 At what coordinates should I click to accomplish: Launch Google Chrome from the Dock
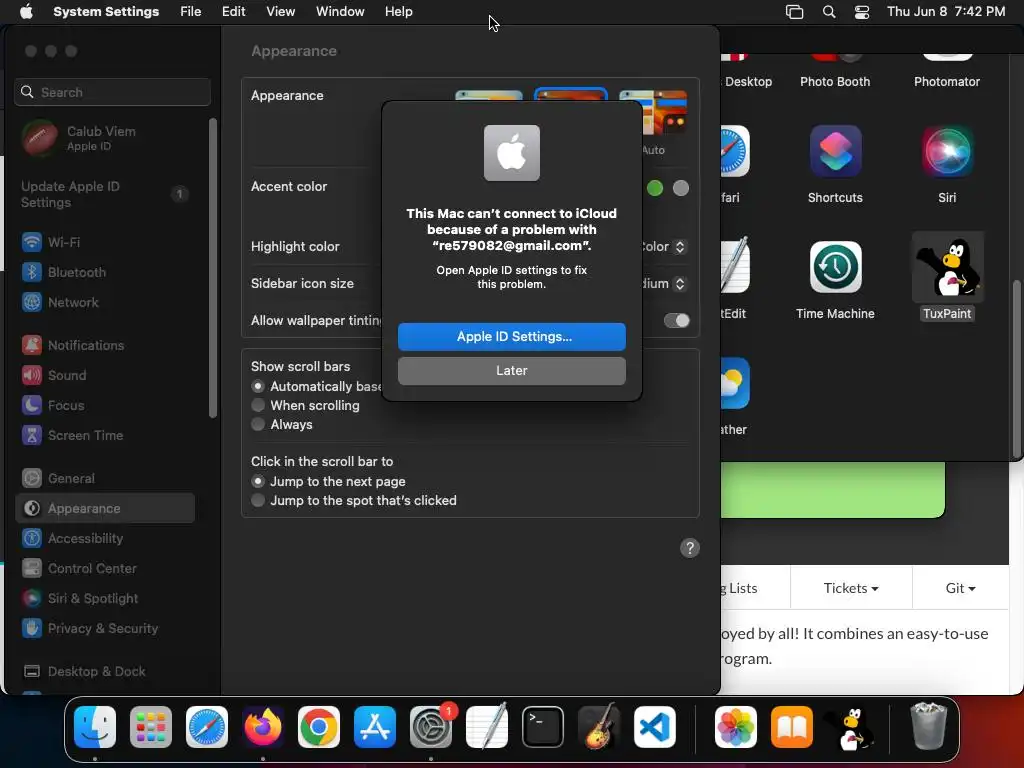[319, 727]
